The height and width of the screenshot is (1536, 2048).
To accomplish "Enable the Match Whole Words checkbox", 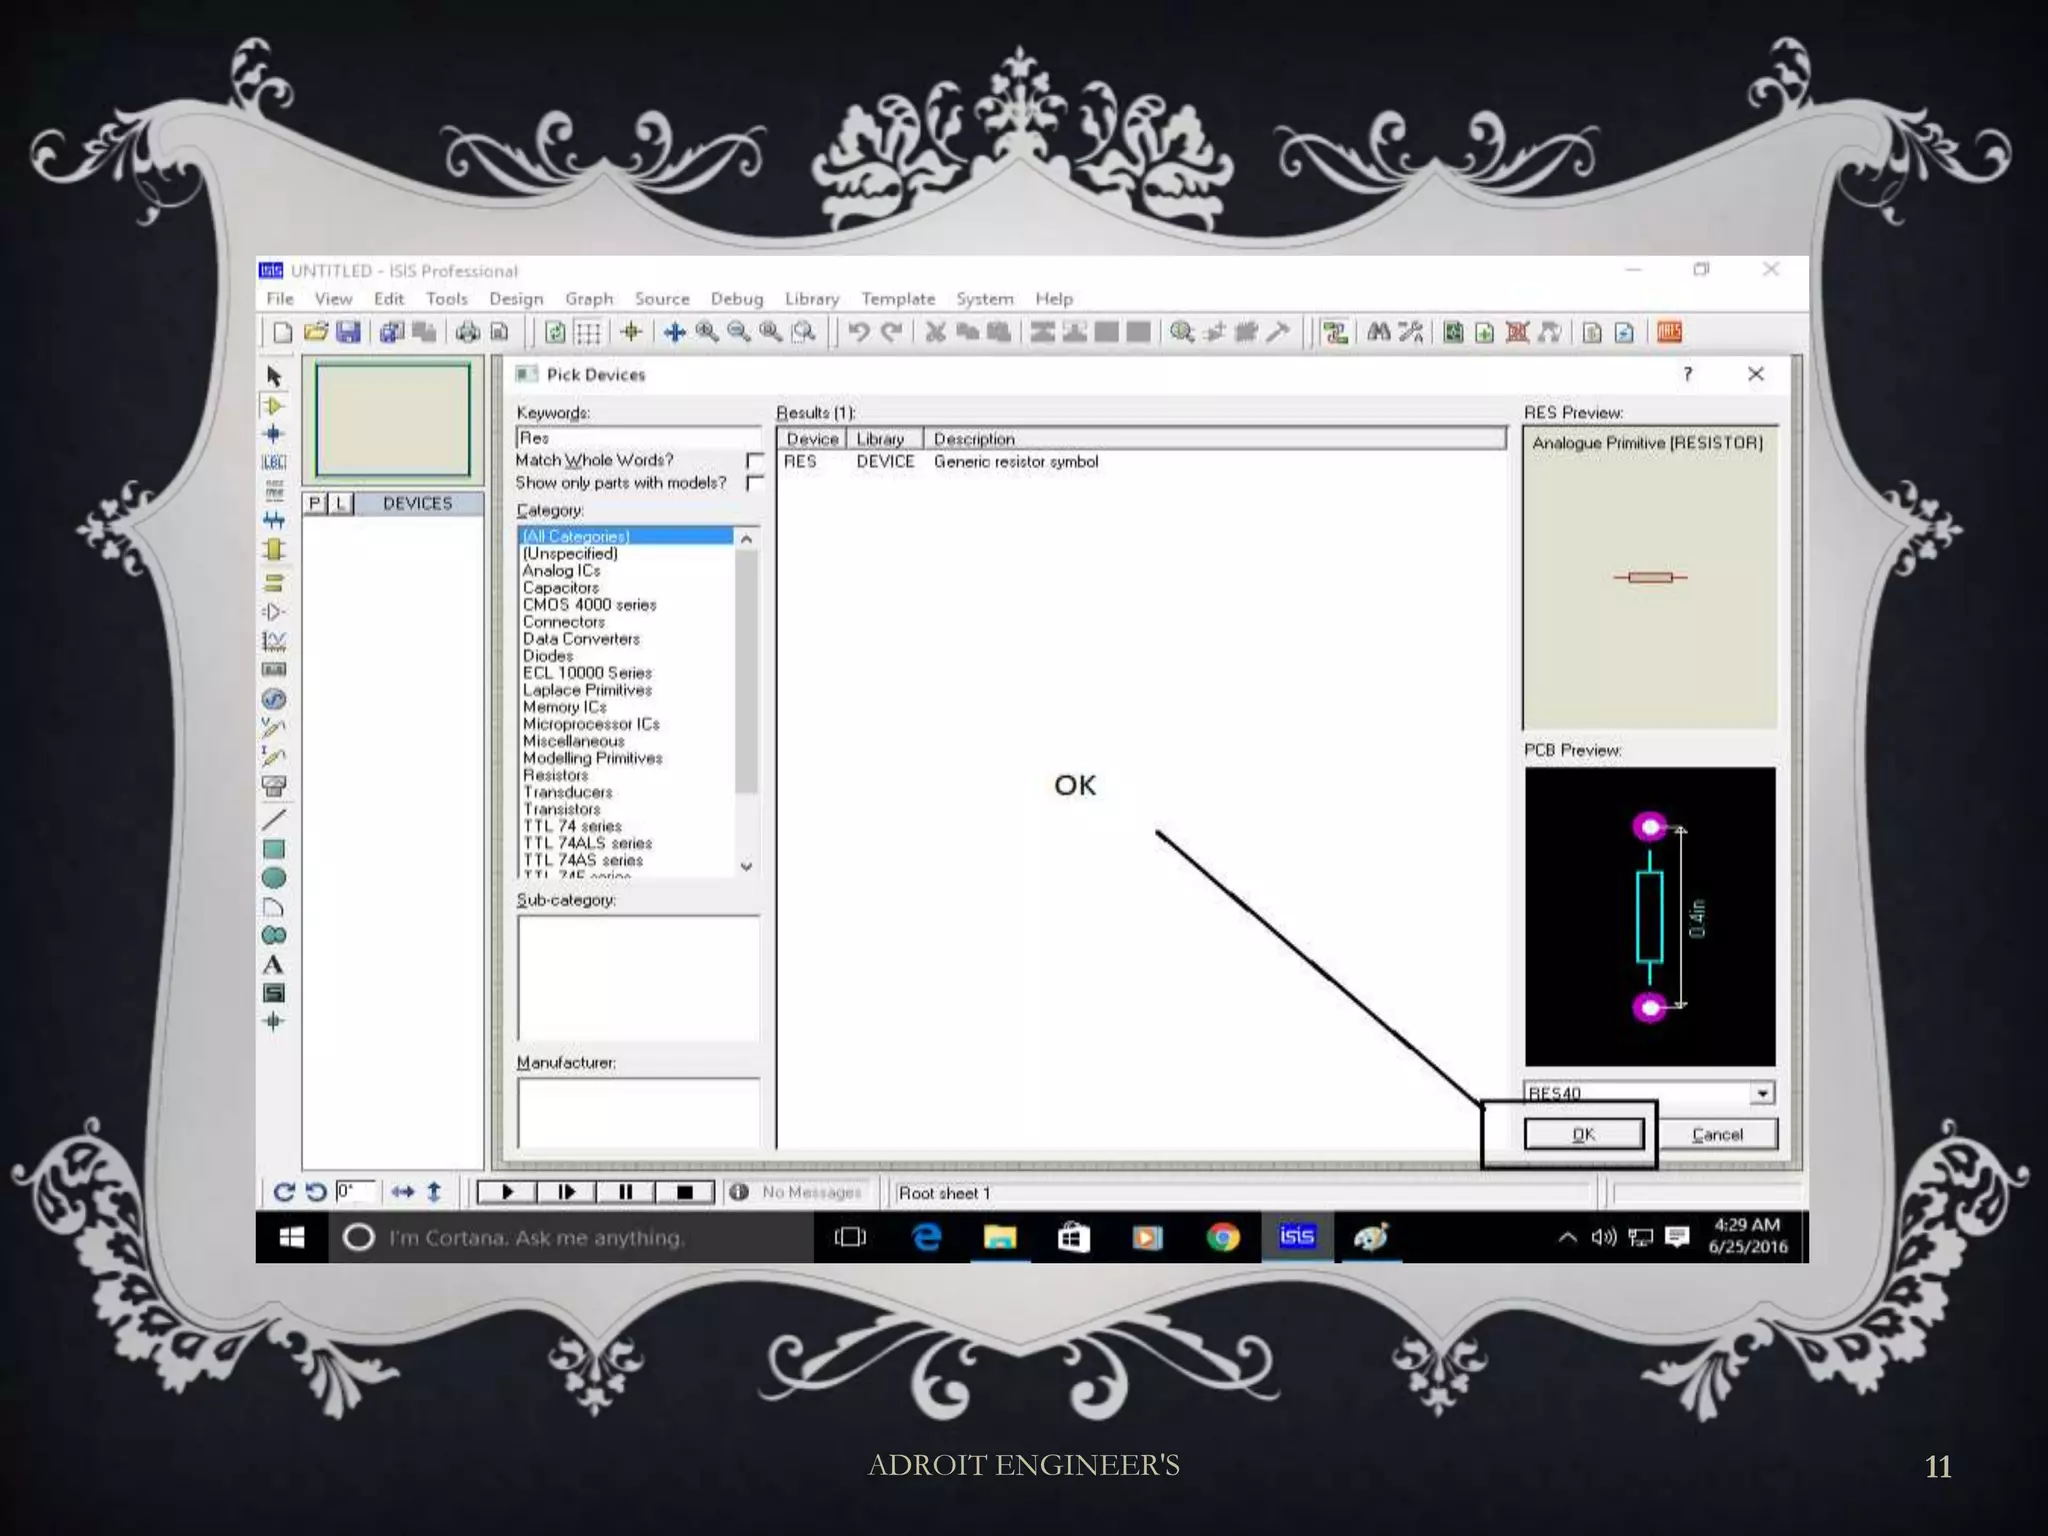I will pyautogui.click(x=755, y=461).
